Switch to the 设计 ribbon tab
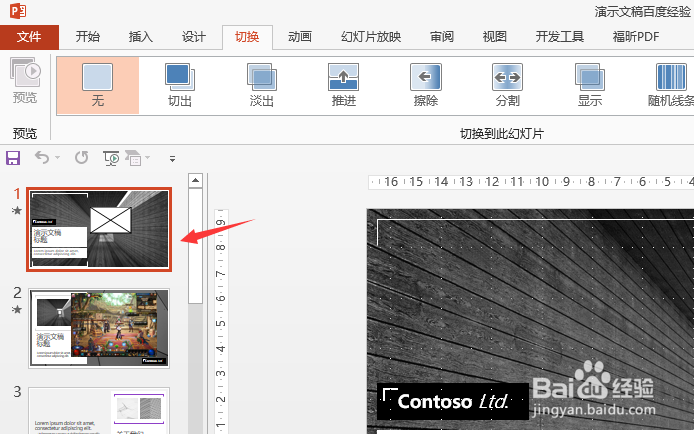 pyautogui.click(x=194, y=37)
